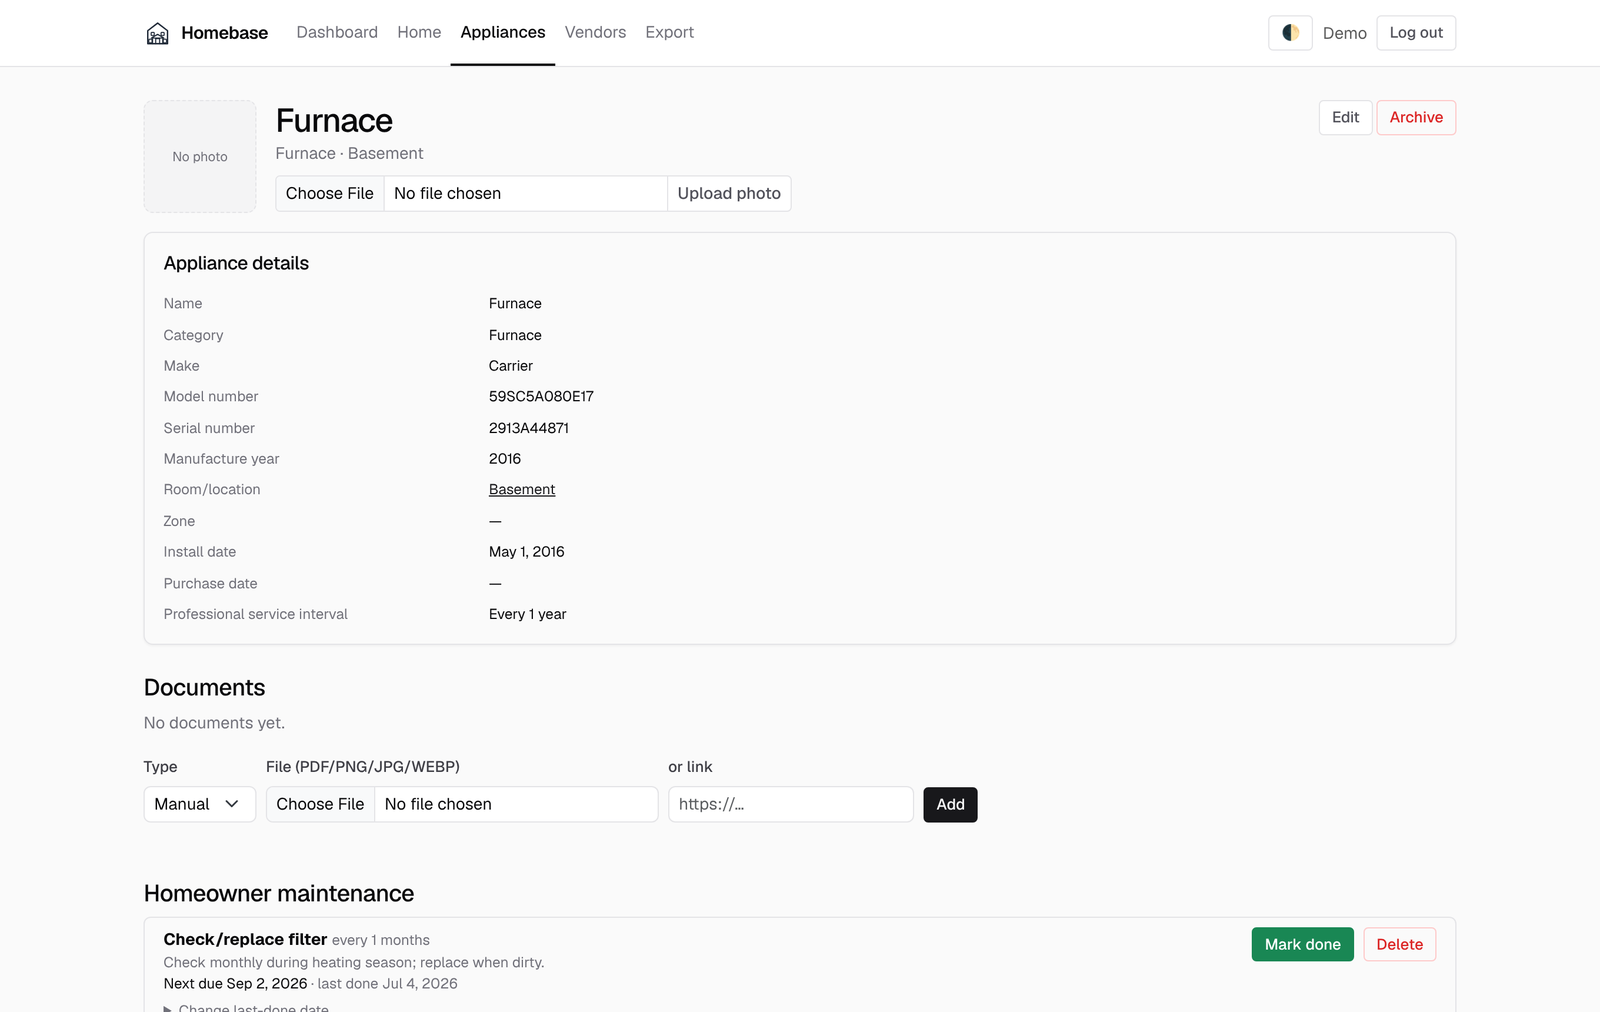This screenshot has height=1012, width=1600.
Task: Click model number 59SC5A080E17
Action: 541,397
